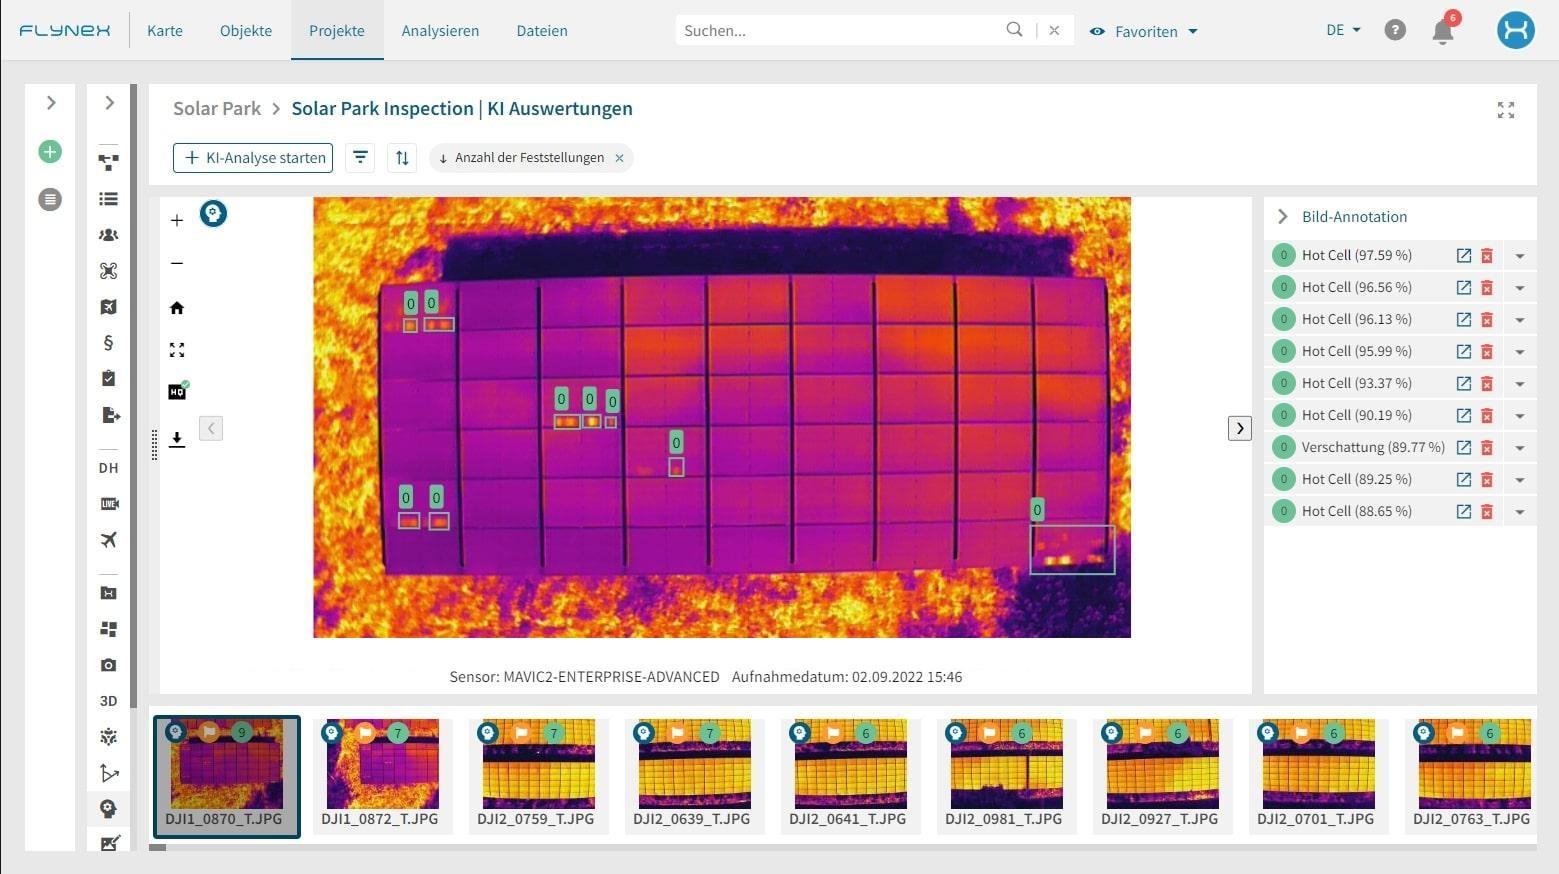1559x874 pixels.
Task: Open the Karte tab
Action: (x=165, y=31)
